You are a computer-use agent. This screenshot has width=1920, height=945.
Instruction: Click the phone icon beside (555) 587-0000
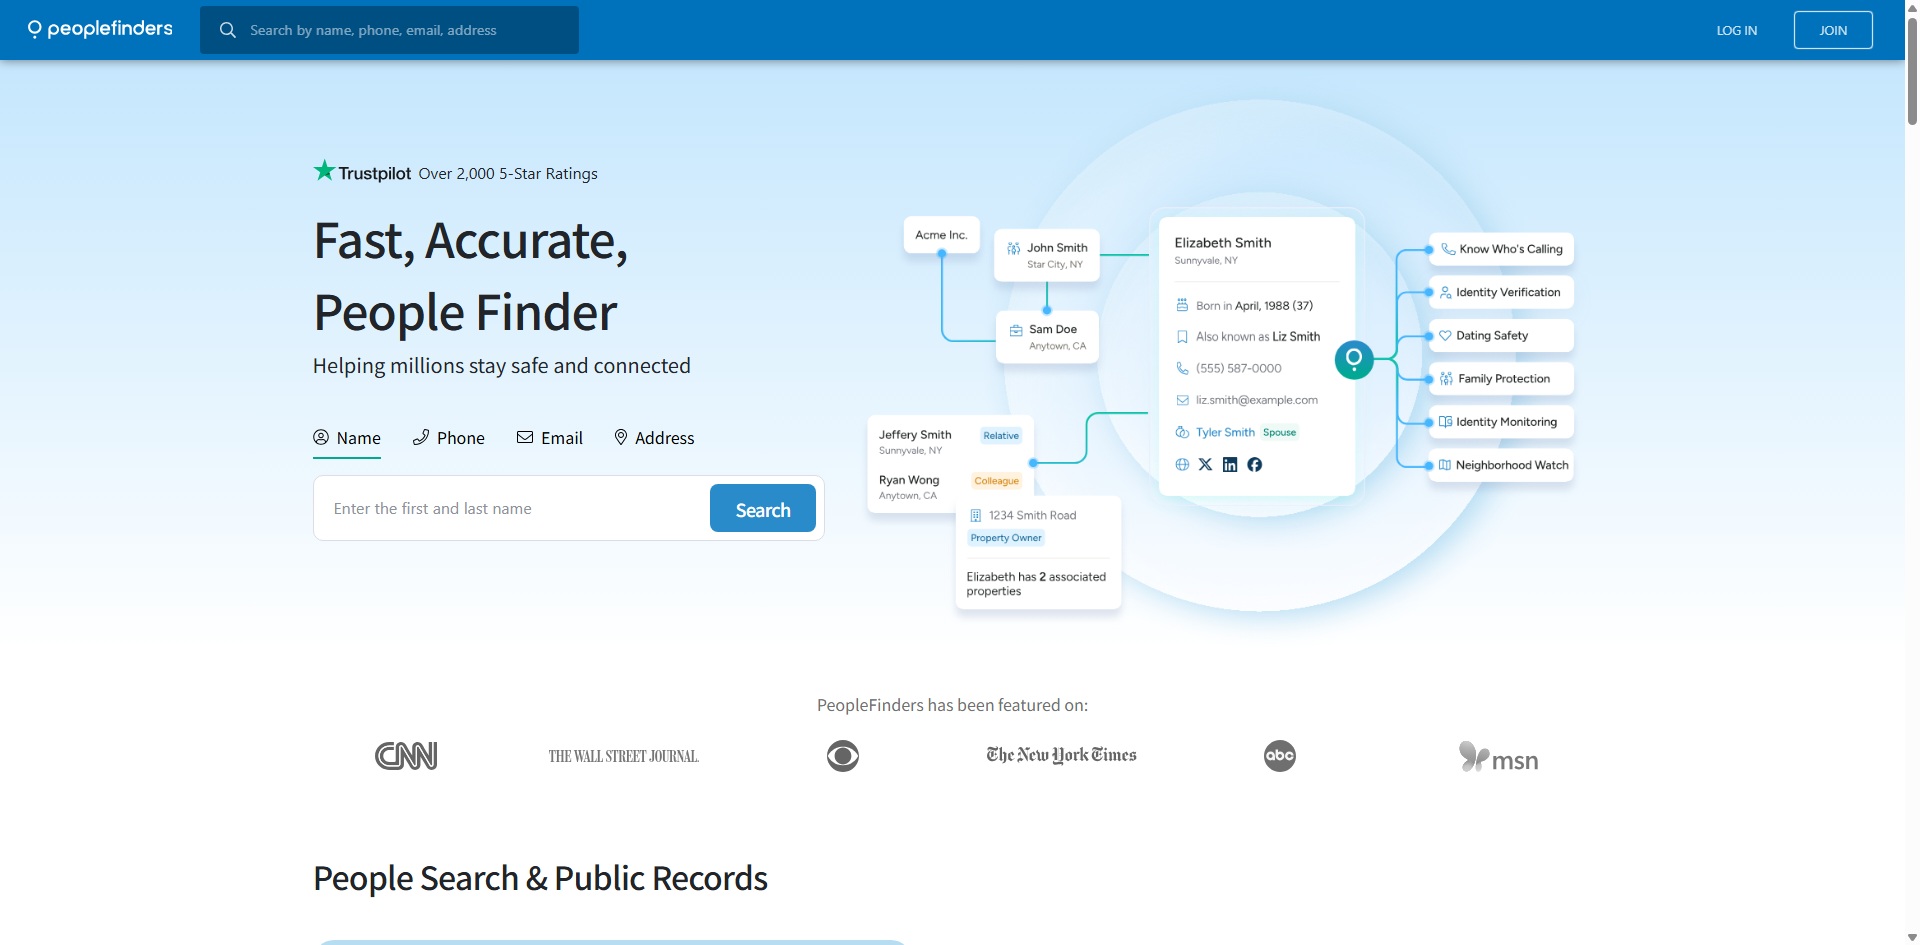coord(1182,368)
